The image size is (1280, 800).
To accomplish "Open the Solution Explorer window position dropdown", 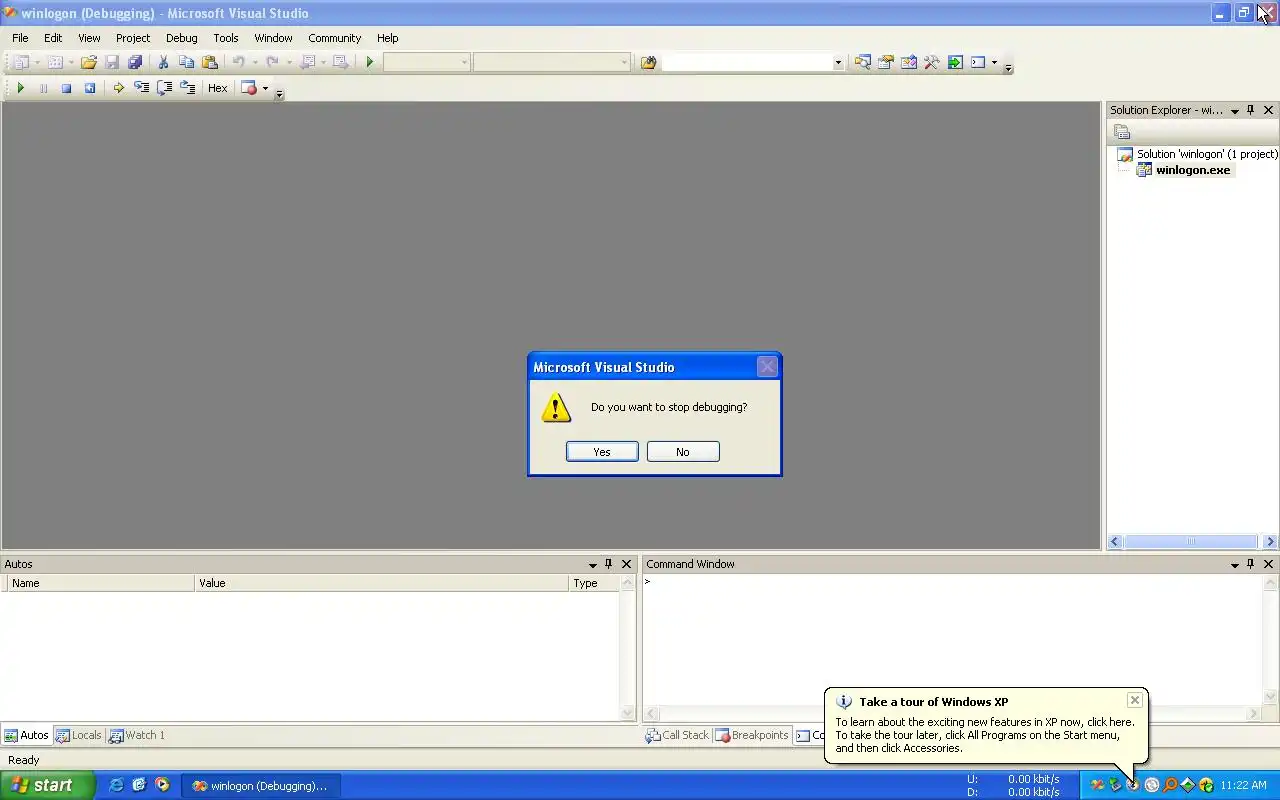I will 1235,110.
